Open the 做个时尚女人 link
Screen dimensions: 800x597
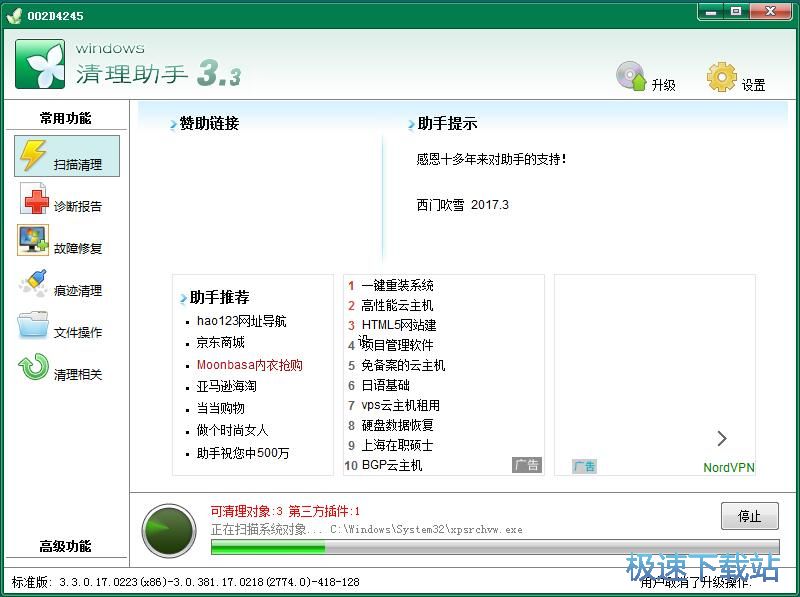click(x=232, y=430)
